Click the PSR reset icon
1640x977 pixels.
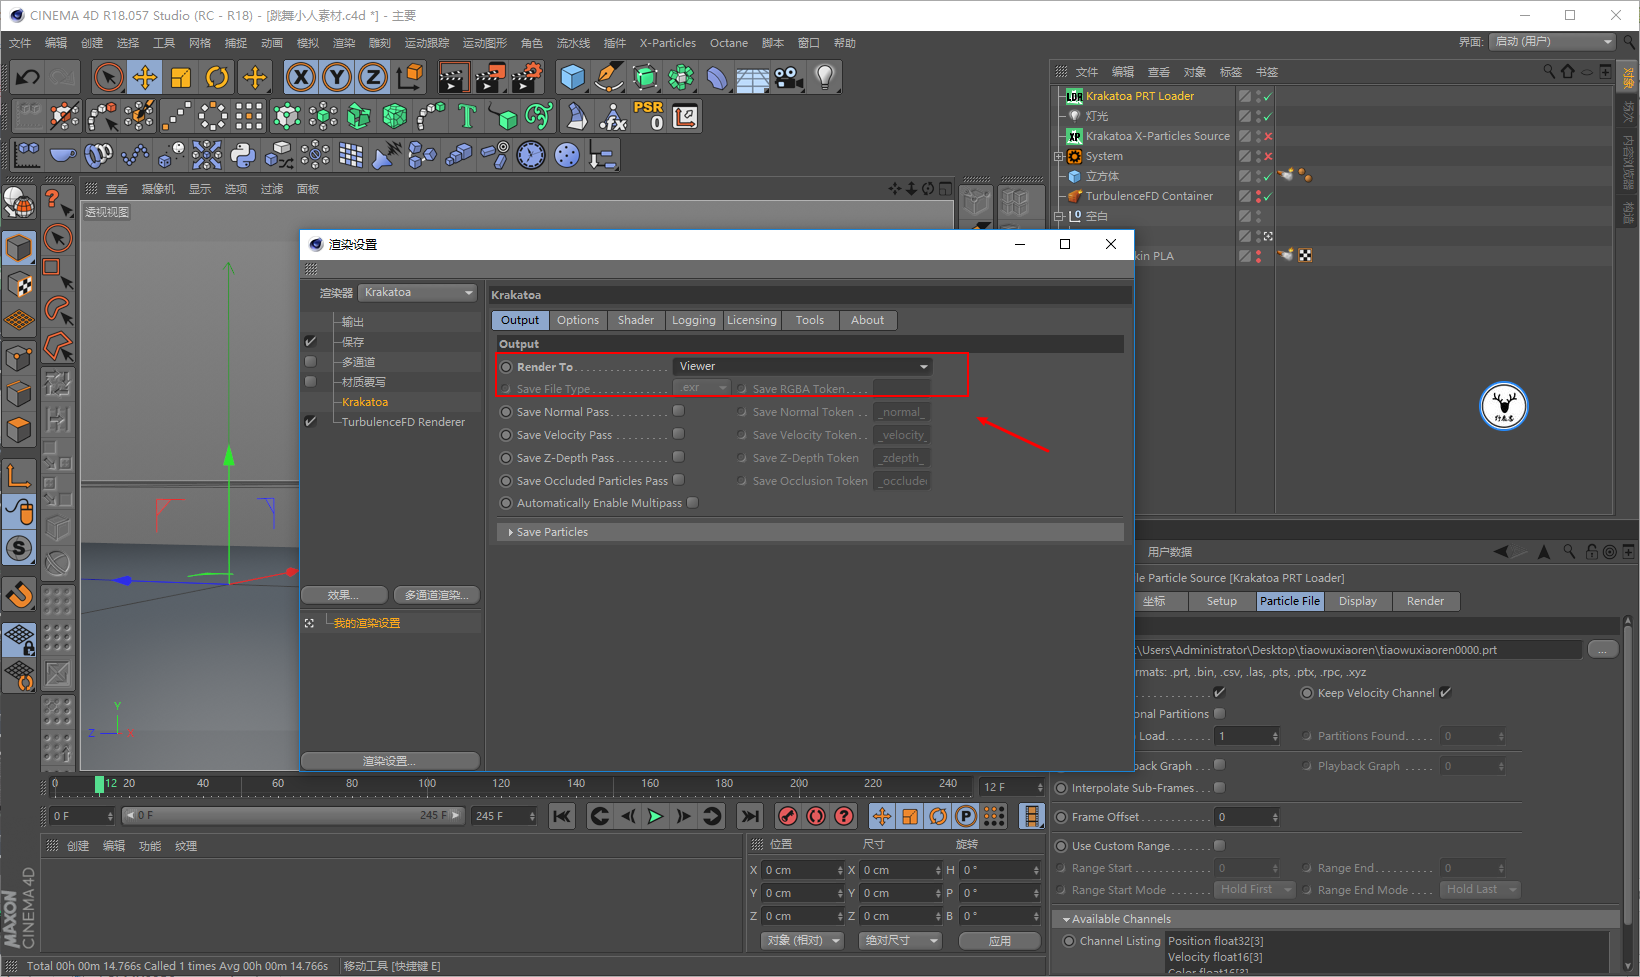tap(648, 116)
